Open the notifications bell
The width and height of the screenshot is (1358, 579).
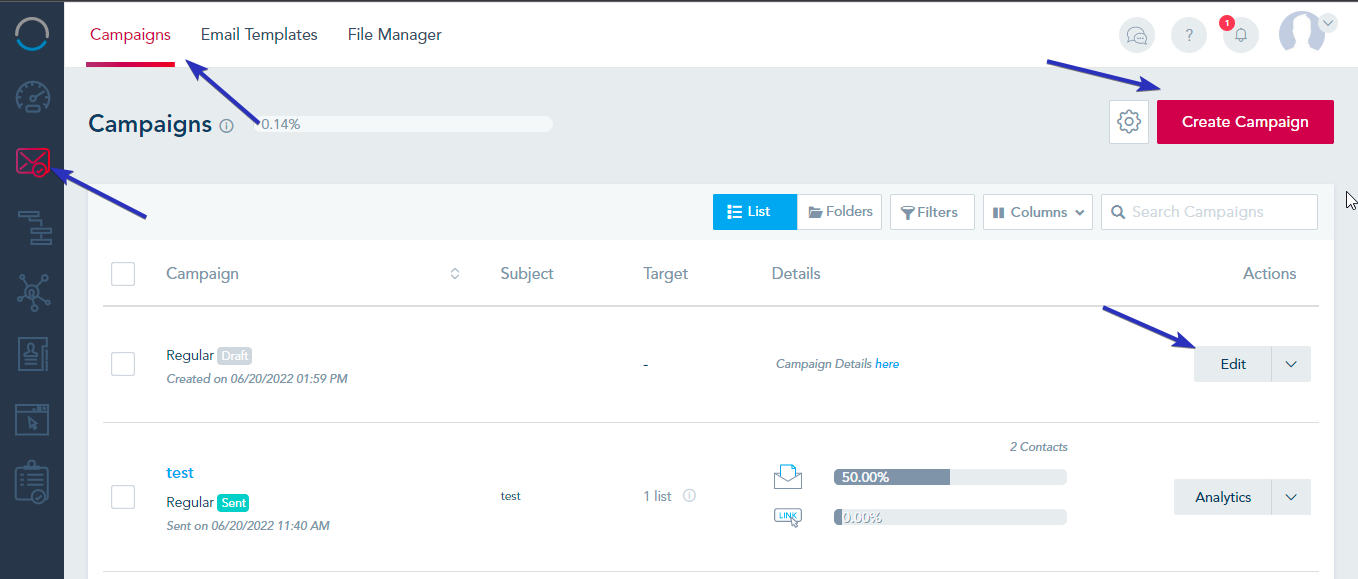pos(1240,35)
